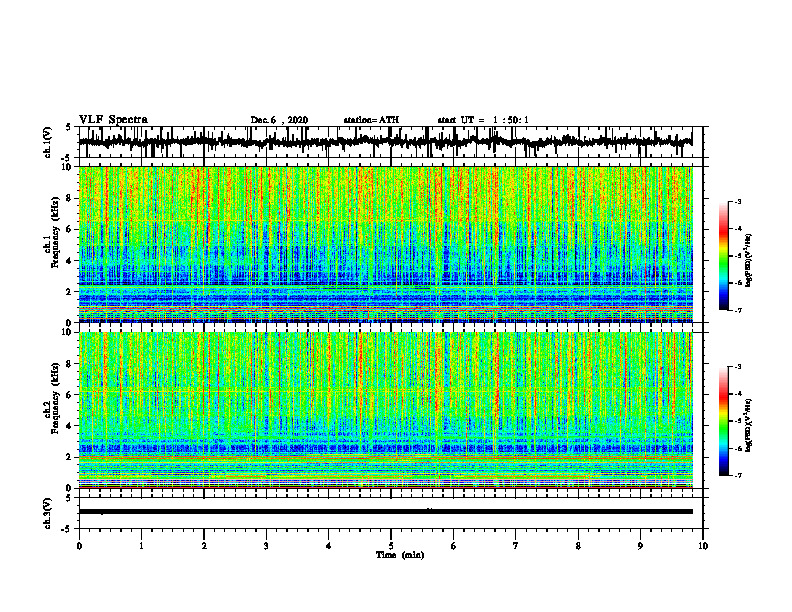Click time axis tick label "7"
The image size is (792, 612).
click(516, 546)
